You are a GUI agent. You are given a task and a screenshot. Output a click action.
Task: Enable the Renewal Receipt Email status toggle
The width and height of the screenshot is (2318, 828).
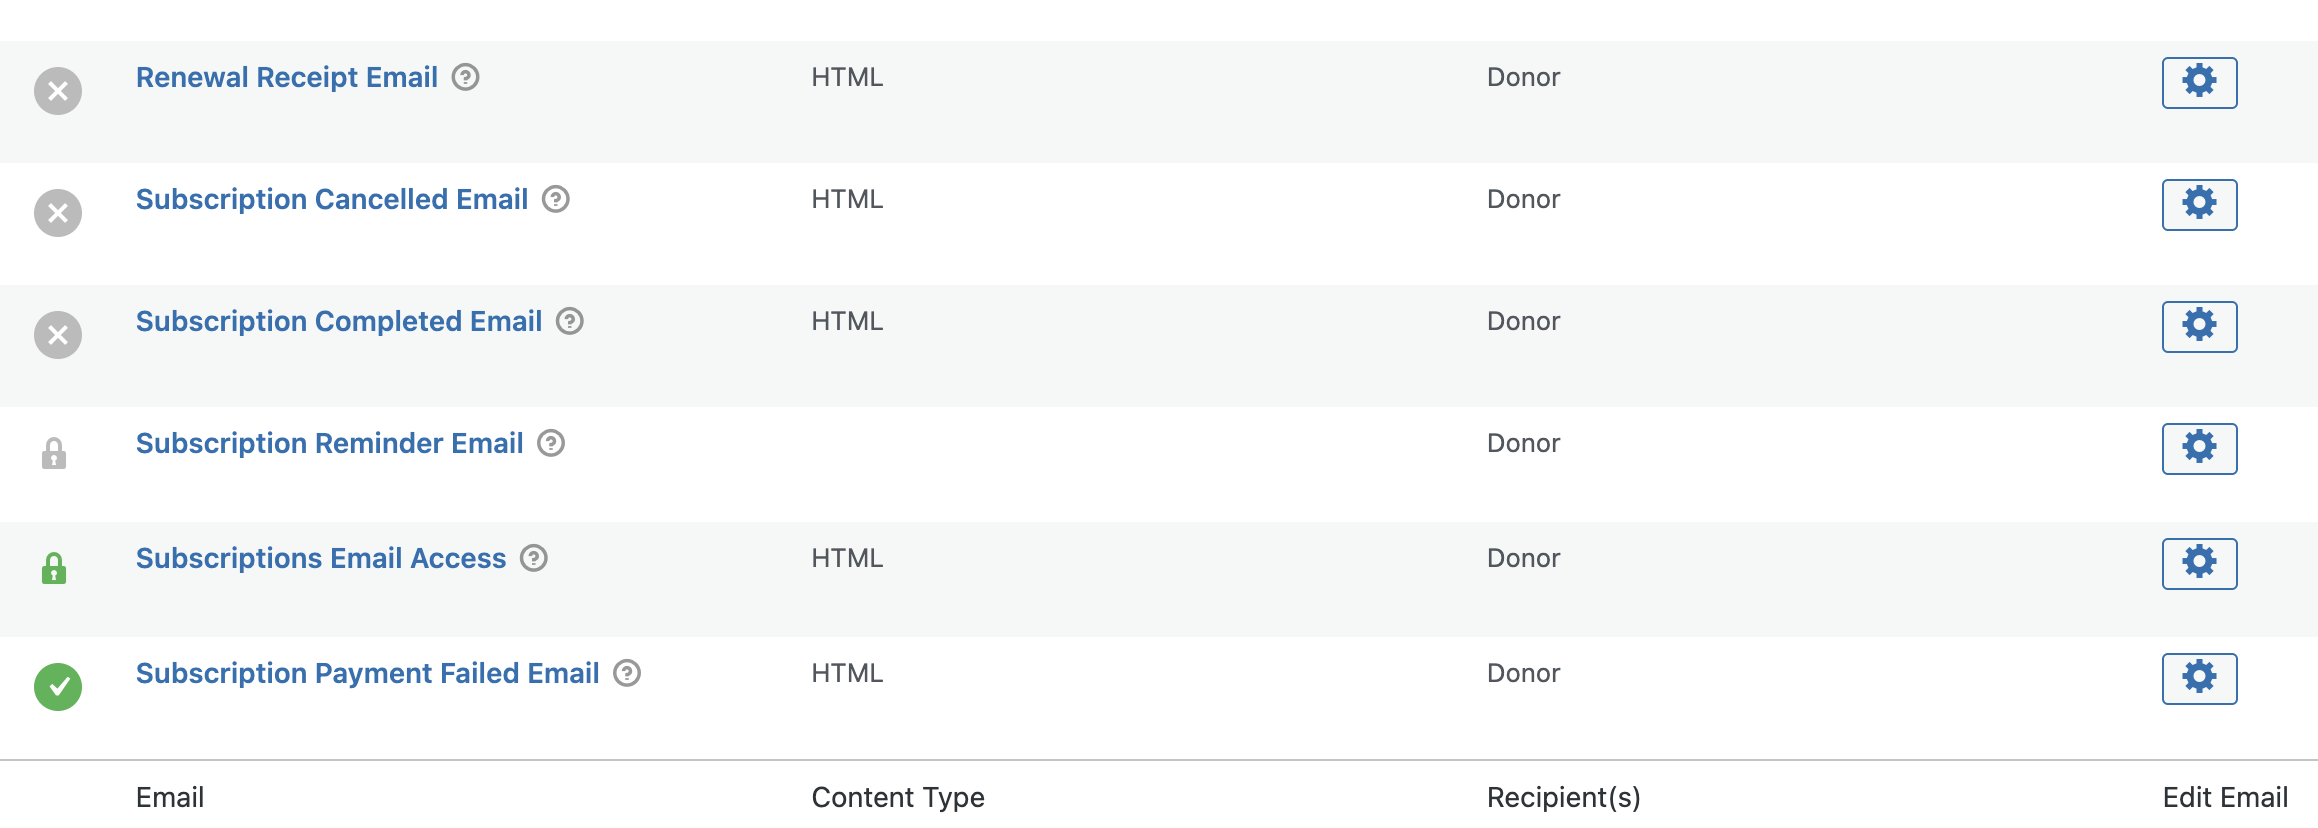58,91
